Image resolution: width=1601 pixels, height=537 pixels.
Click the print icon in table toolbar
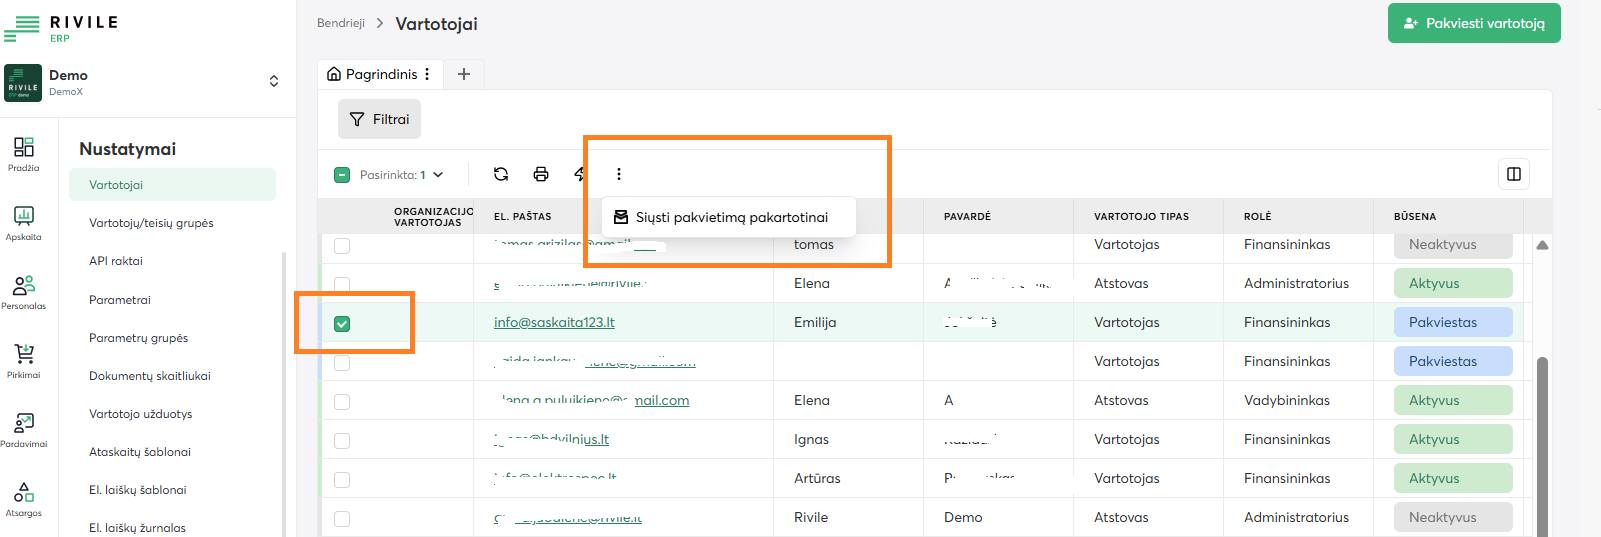click(541, 174)
